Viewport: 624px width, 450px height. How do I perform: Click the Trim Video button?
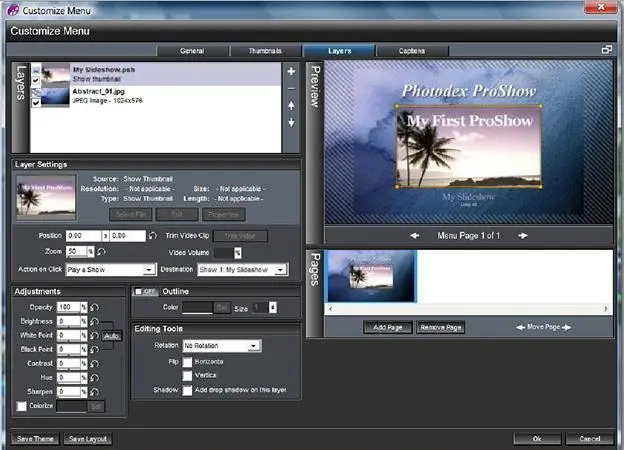[240, 236]
